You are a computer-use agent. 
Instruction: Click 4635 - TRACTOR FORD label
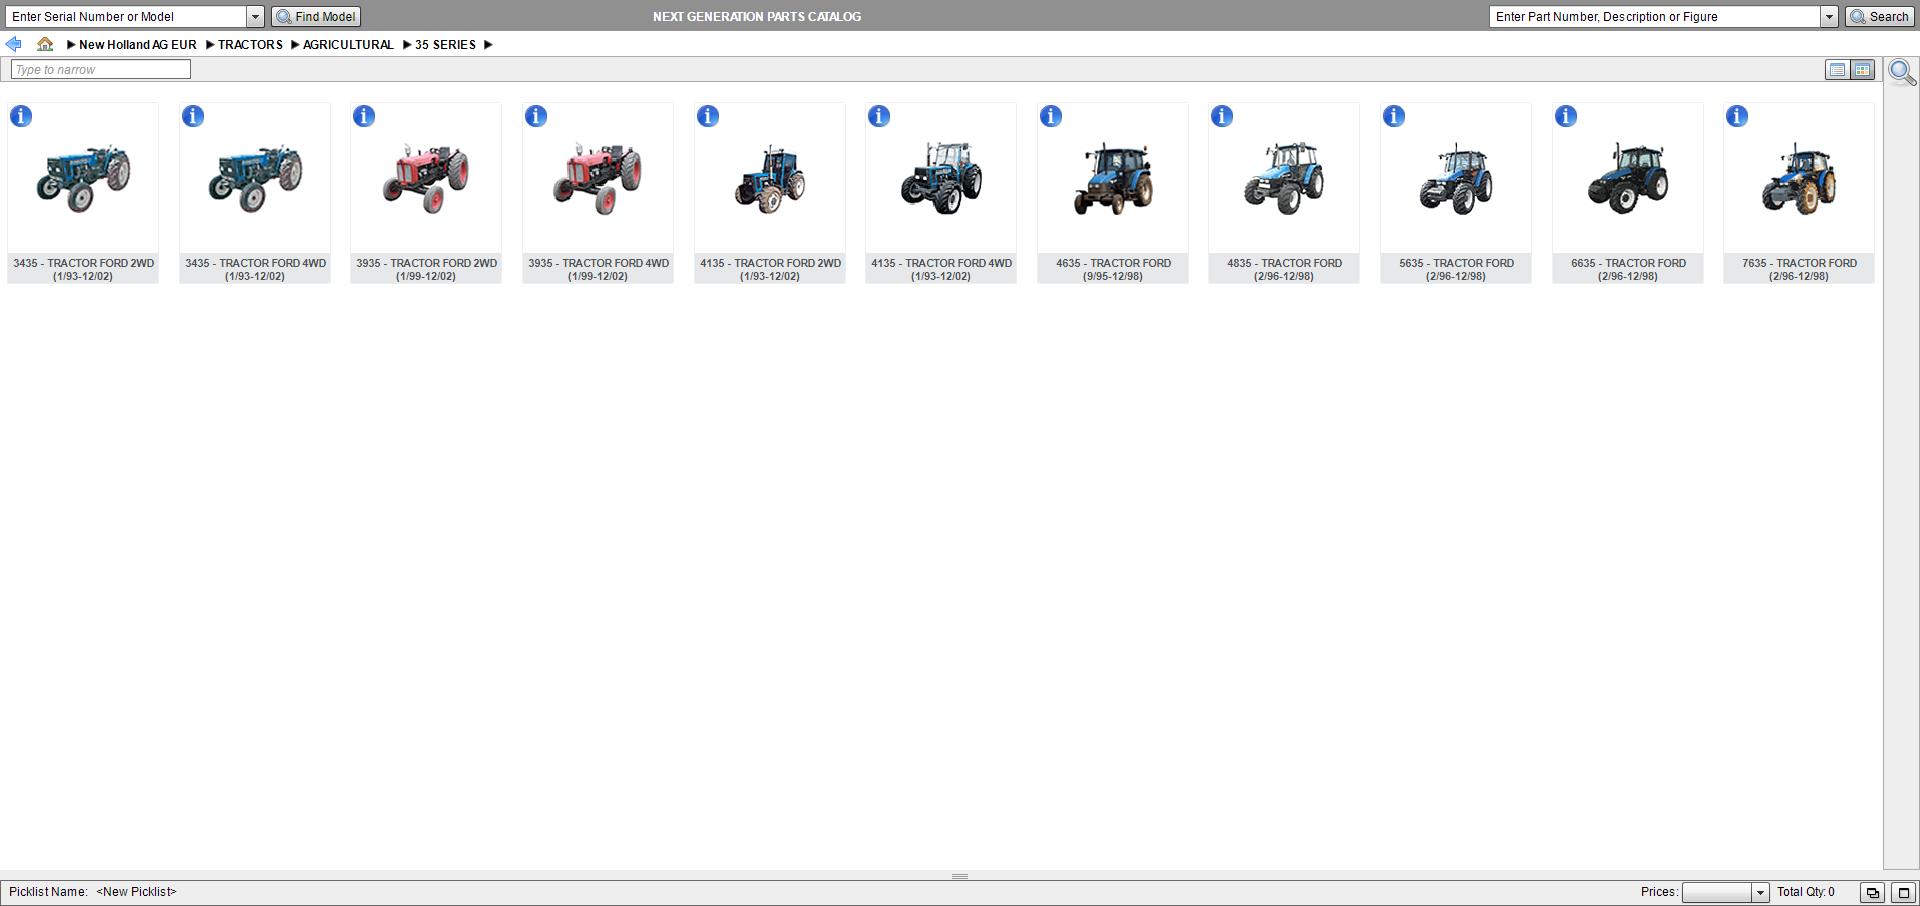pos(1113,270)
